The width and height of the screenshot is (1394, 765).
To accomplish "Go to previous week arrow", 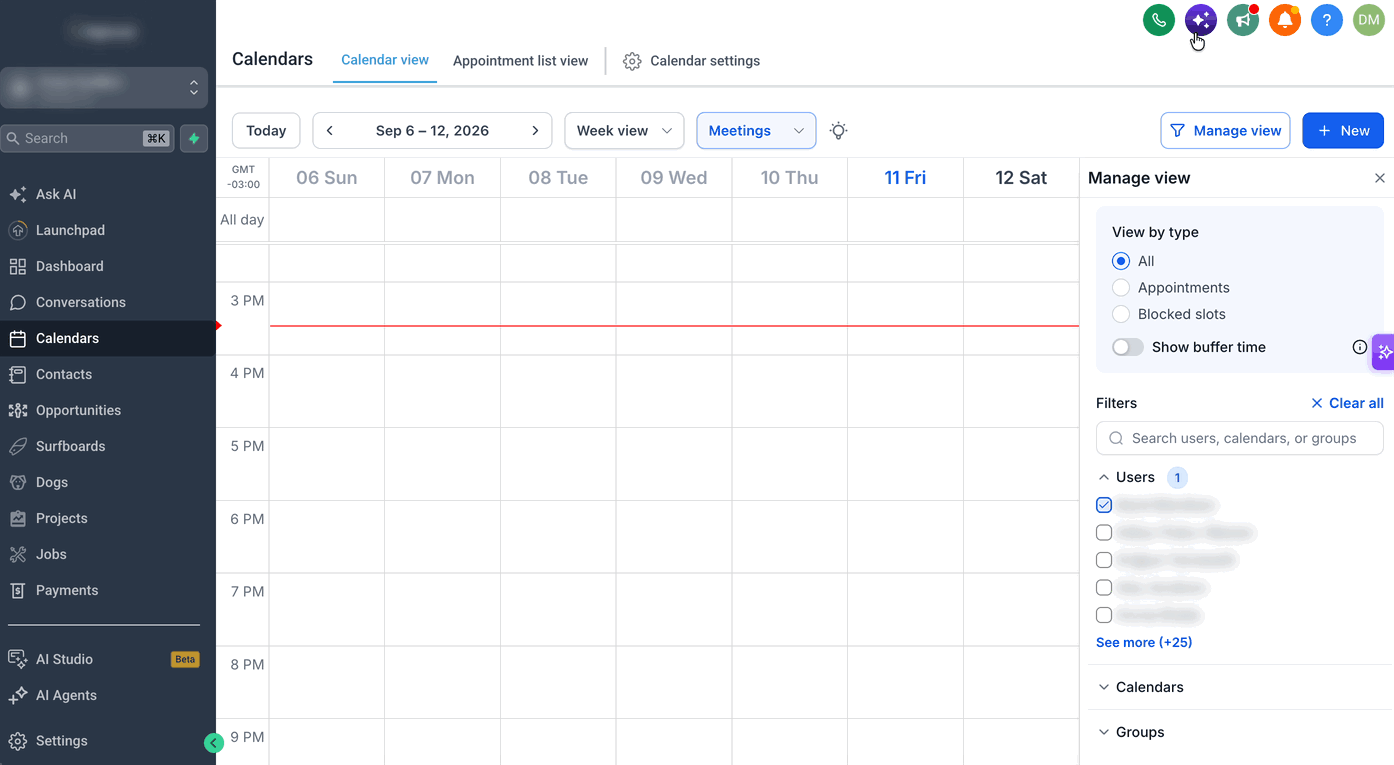I will pos(330,131).
